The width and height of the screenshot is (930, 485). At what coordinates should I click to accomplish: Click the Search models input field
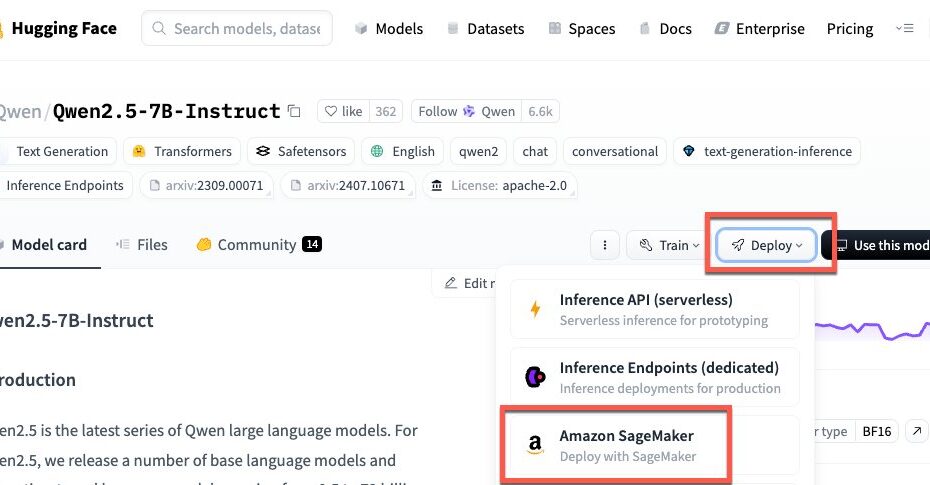[237, 28]
